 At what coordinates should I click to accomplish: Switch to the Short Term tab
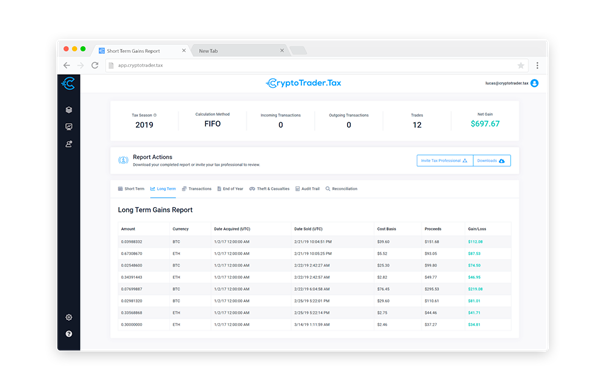(x=131, y=189)
